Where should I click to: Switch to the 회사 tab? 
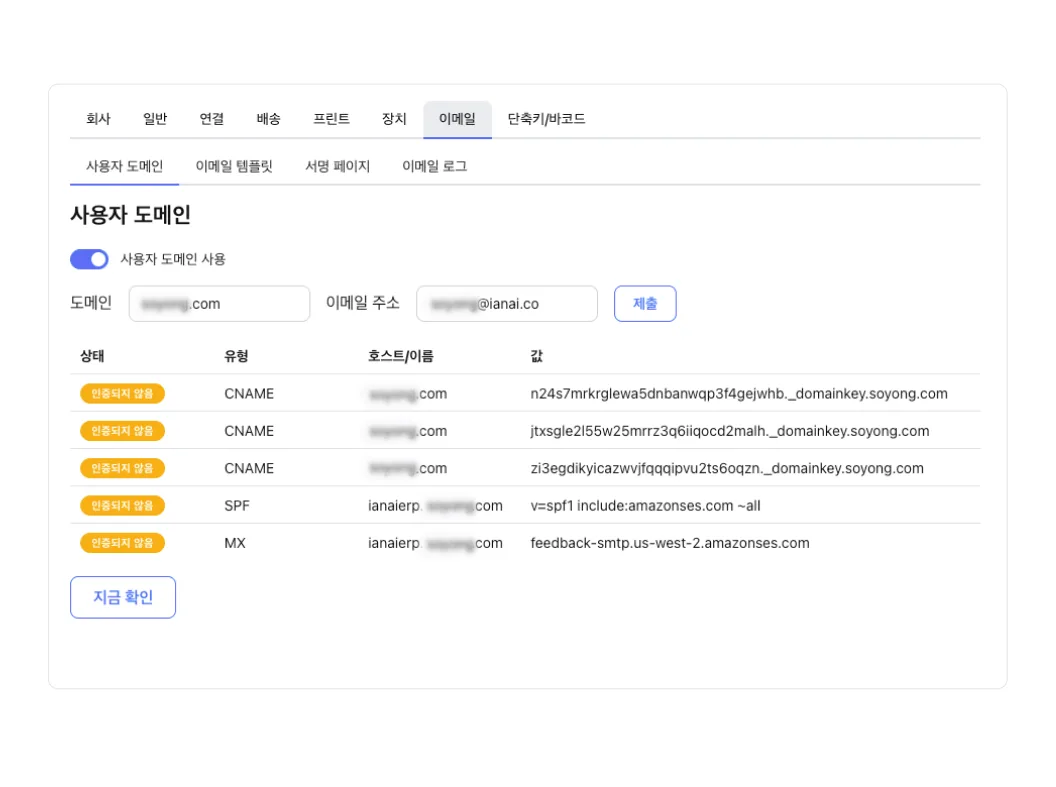[x=98, y=119]
